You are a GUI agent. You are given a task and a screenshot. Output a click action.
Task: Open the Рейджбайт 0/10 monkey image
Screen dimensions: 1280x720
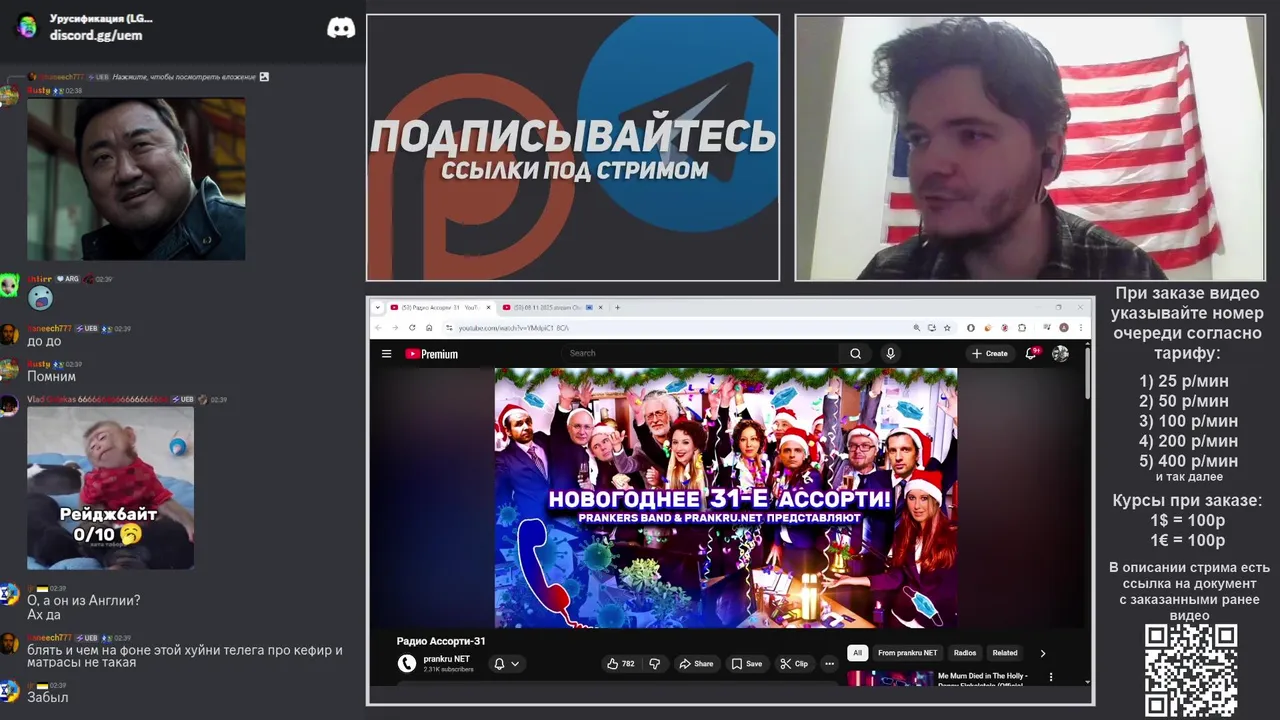click(x=110, y=488)
